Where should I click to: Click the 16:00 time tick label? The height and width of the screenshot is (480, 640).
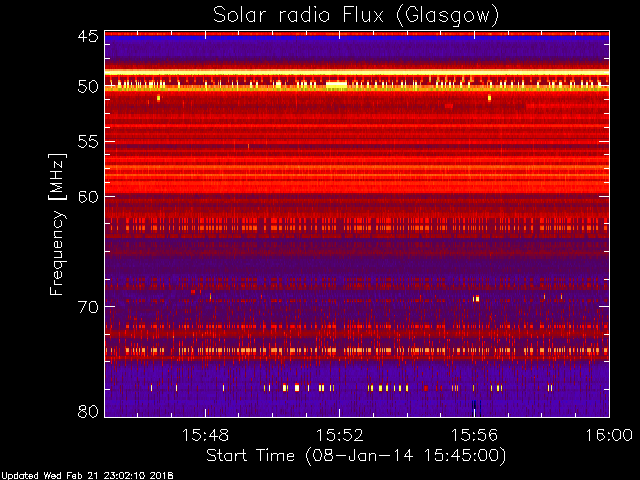(x=609, y=435)
